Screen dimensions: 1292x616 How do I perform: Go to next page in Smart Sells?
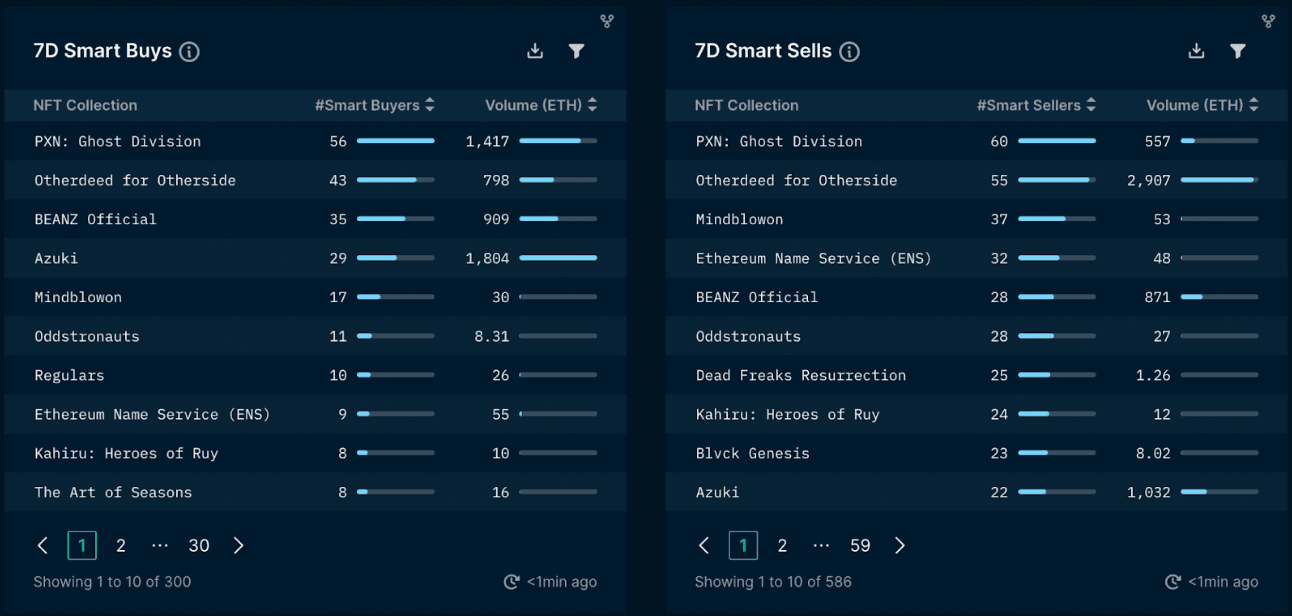click(x=899, y=545)
